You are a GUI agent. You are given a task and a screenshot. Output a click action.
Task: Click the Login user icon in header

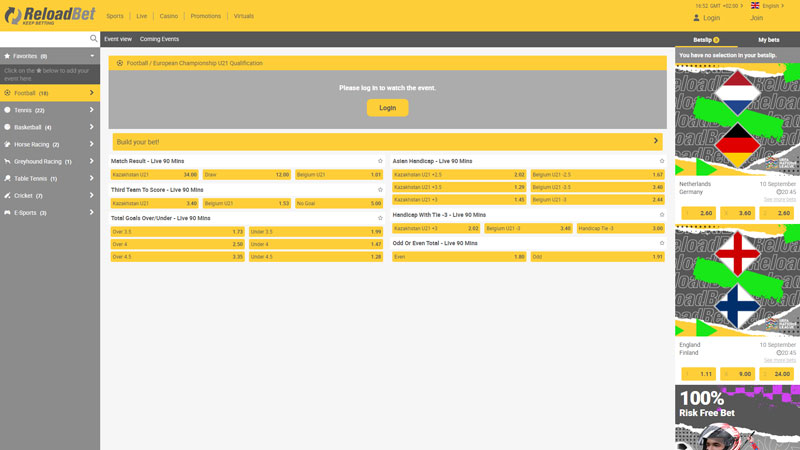coord(697,18)
